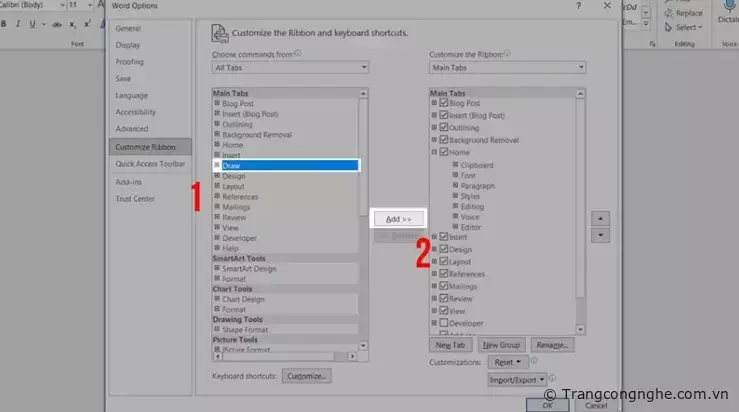Apply Underline from the Font group
The image size is (739, 412).
pos(32,23)
